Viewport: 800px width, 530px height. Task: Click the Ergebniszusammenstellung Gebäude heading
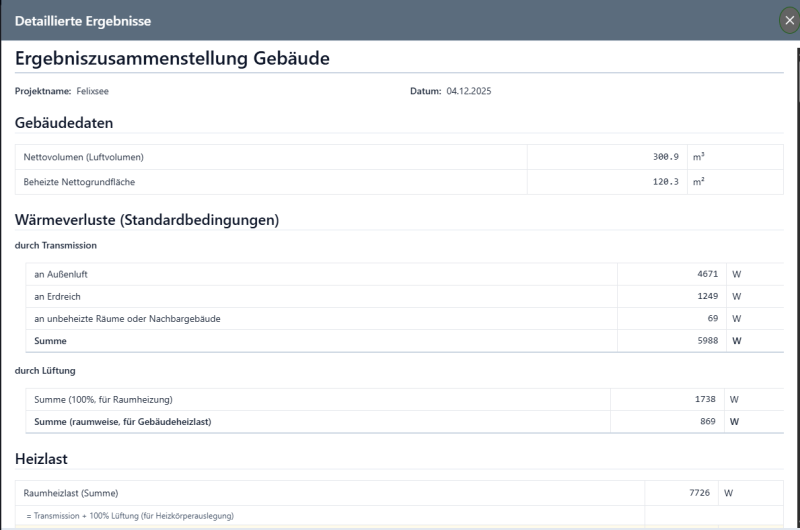click(x=172, y=58)
